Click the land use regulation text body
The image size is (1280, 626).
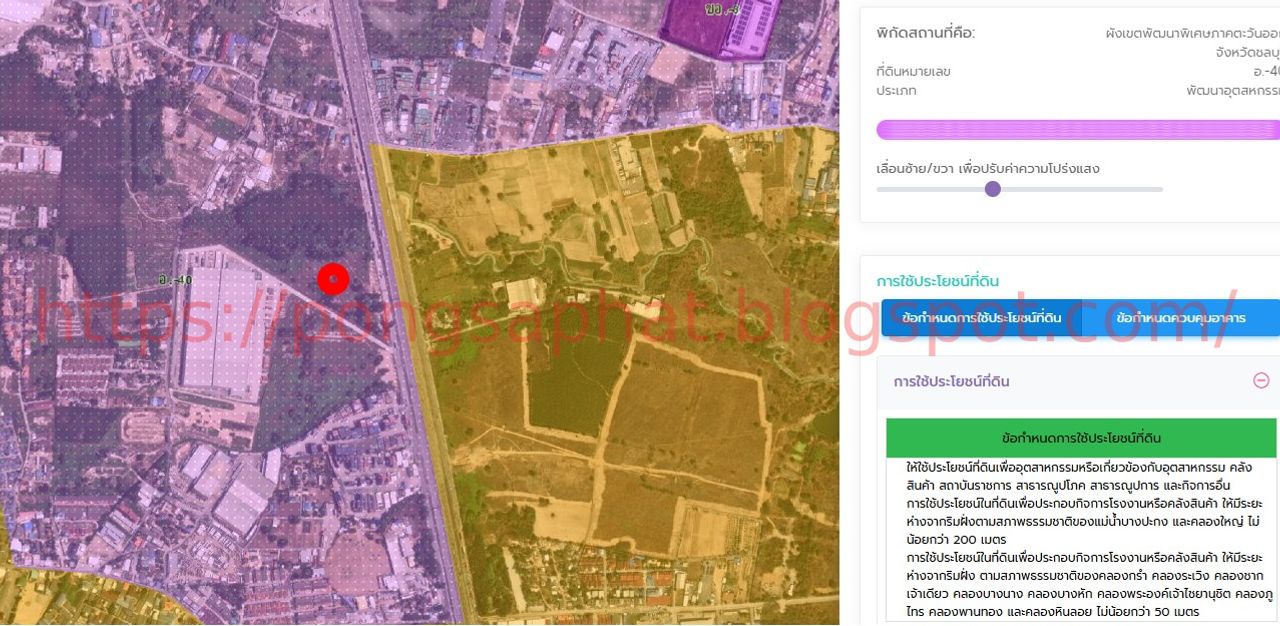click(x=1081, y=540)
